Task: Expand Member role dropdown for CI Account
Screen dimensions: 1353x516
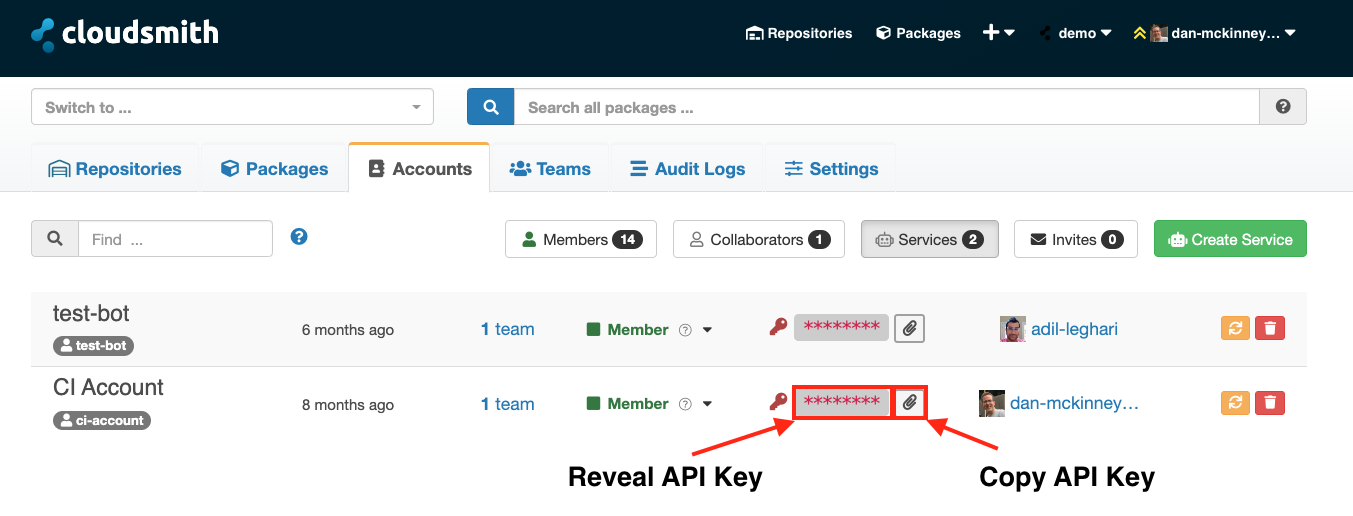Action: [707, 404]
